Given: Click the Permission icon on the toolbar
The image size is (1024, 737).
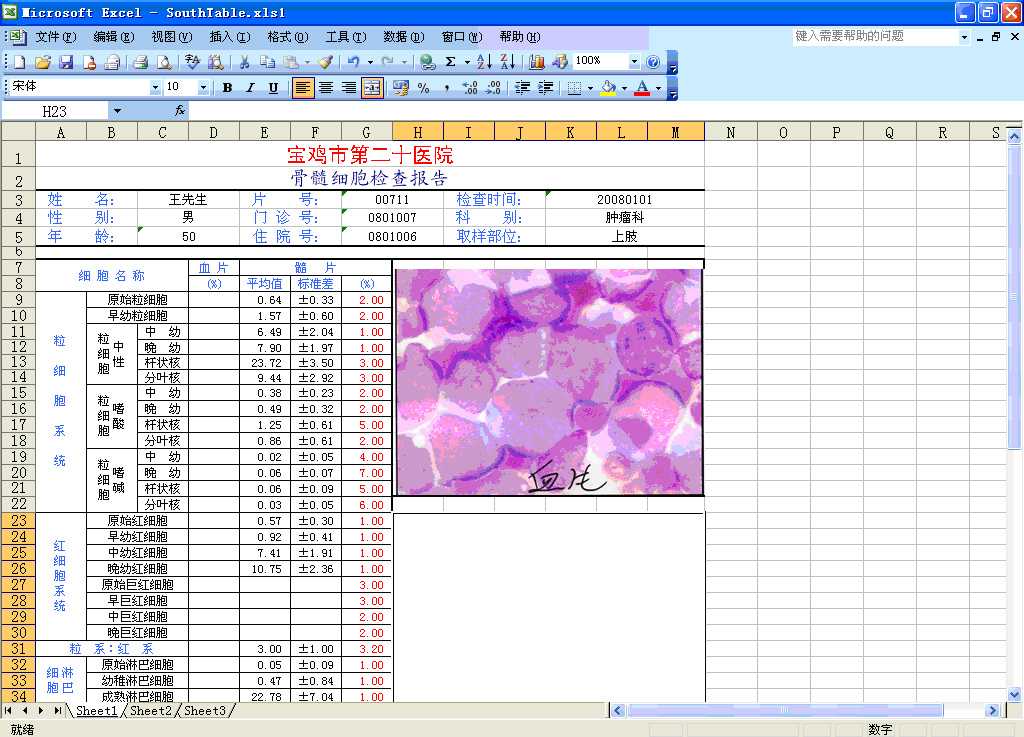Looking at the screenshot, I should 89,62.
